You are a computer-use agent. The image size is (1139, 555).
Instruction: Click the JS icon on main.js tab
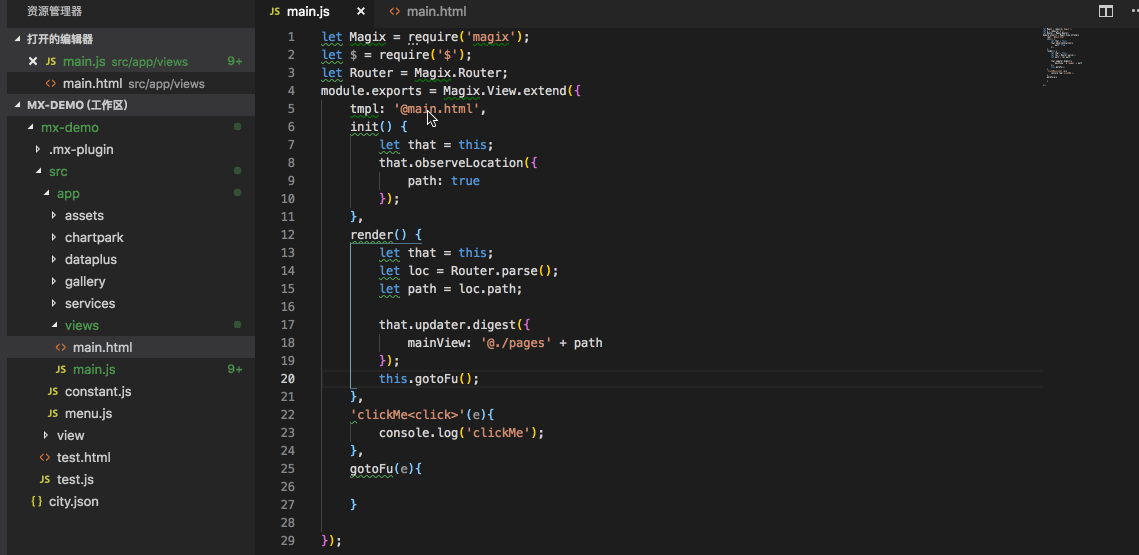pos(275,12)
